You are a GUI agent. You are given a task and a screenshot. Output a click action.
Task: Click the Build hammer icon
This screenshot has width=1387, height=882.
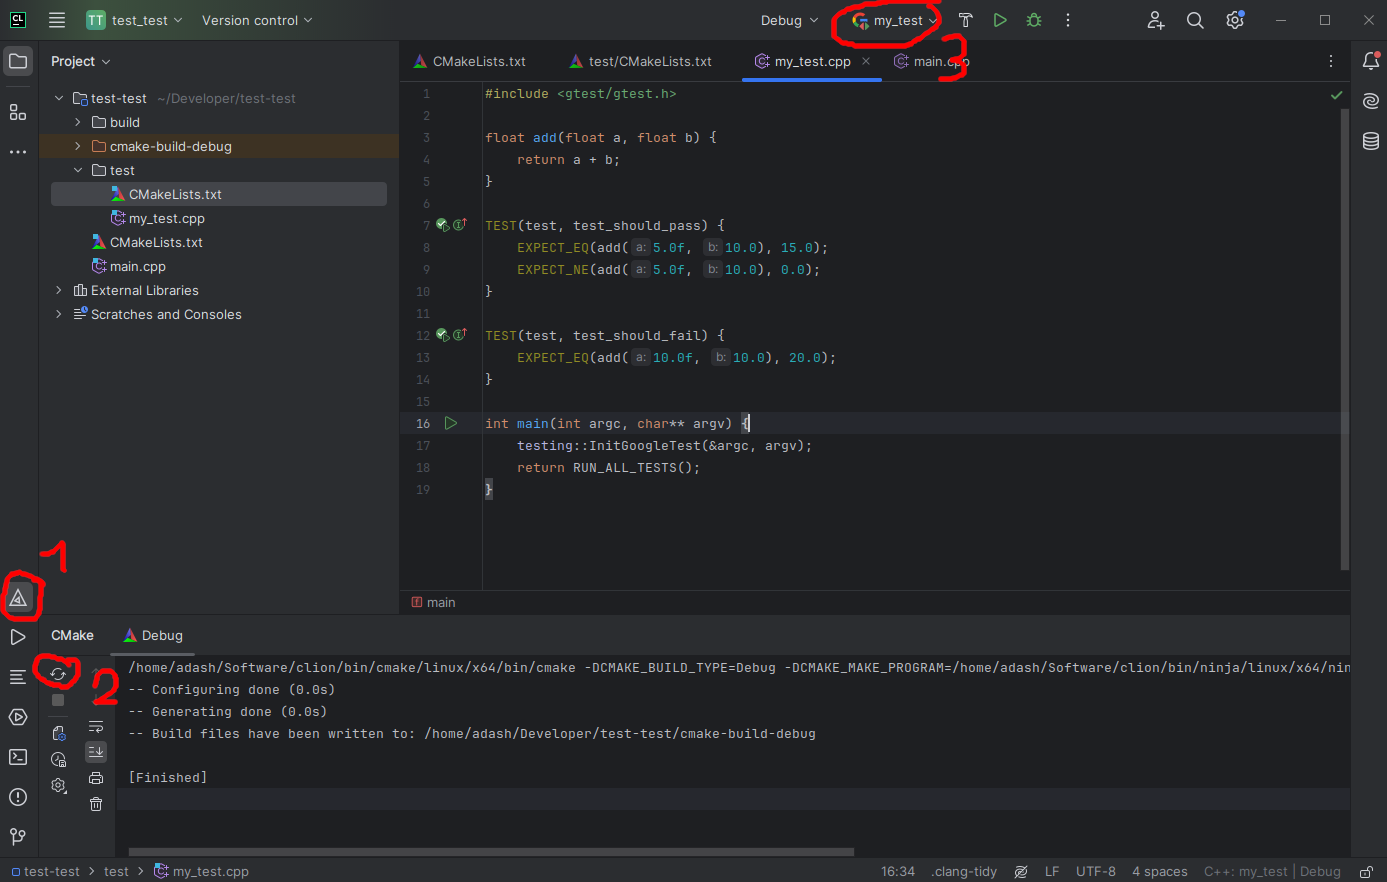coord(965,20)
